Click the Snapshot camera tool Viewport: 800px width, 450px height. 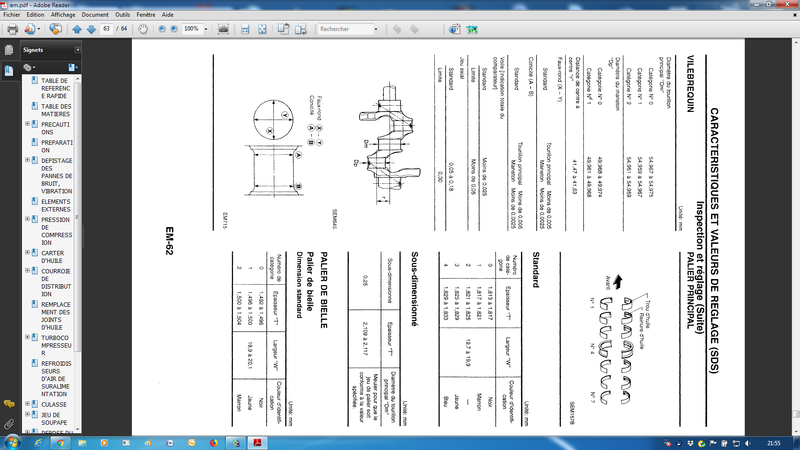pos(223,29)
